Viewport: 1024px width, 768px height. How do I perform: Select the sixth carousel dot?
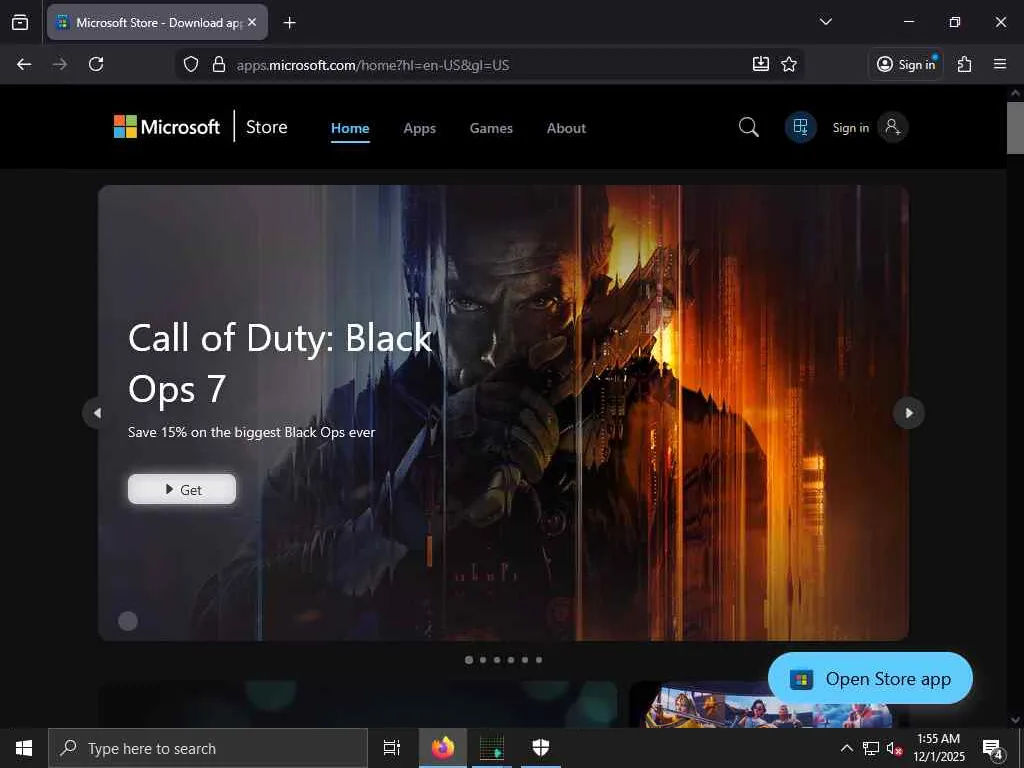click(539, 660)
